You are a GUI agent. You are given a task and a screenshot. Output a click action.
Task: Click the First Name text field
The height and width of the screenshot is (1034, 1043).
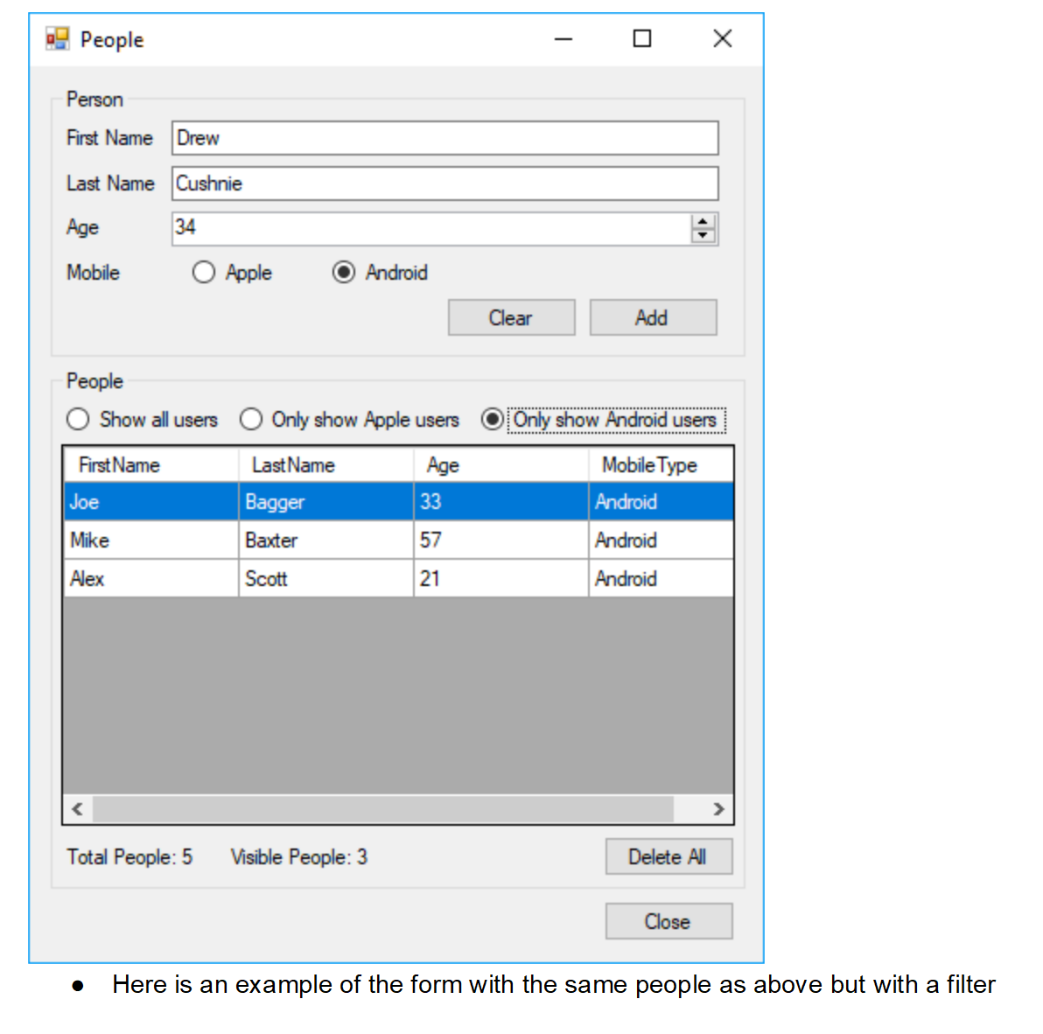pyautogui.click(x=445, y=137)
